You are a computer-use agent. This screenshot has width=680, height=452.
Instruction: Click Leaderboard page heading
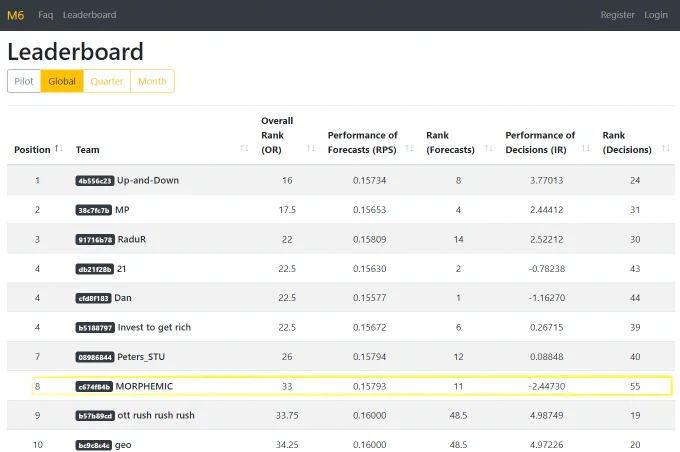click(x=75, y=52)
